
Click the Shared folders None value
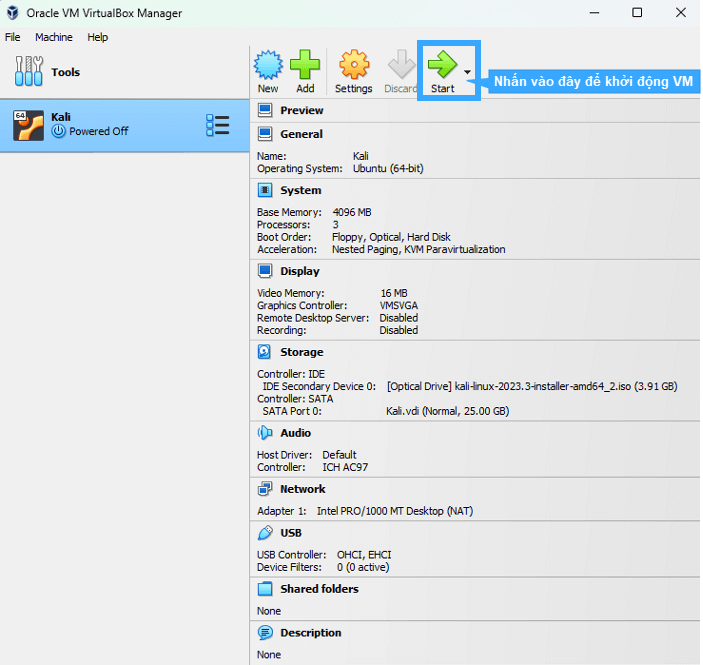click(x=269, y=611)
